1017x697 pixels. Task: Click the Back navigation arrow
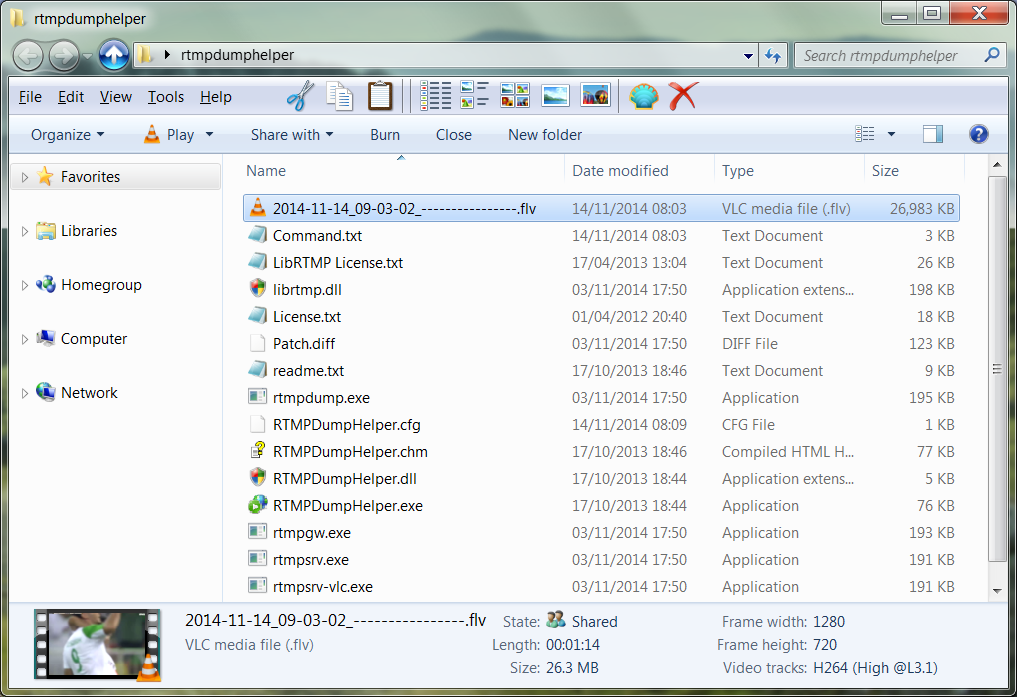(28, 56)
